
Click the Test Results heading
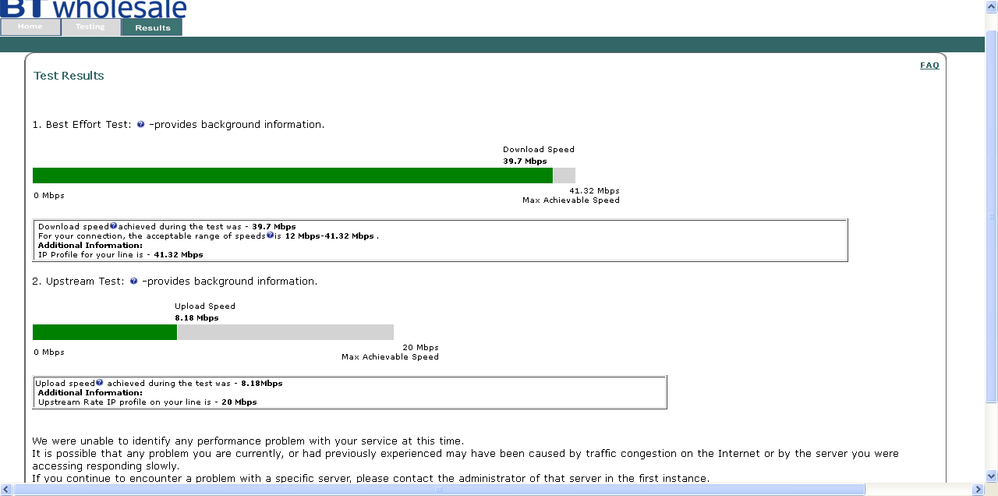(69, 76)
